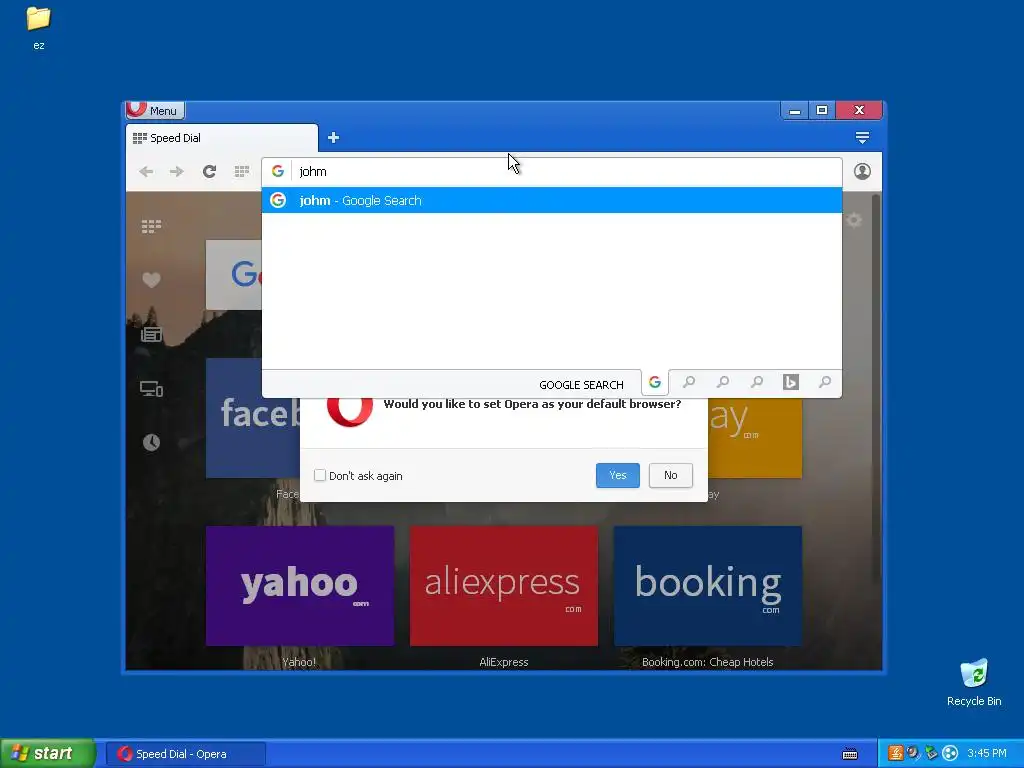The image size is (1024, 768).
Task: Open the user account profile icon
Action: click(862, 171)
